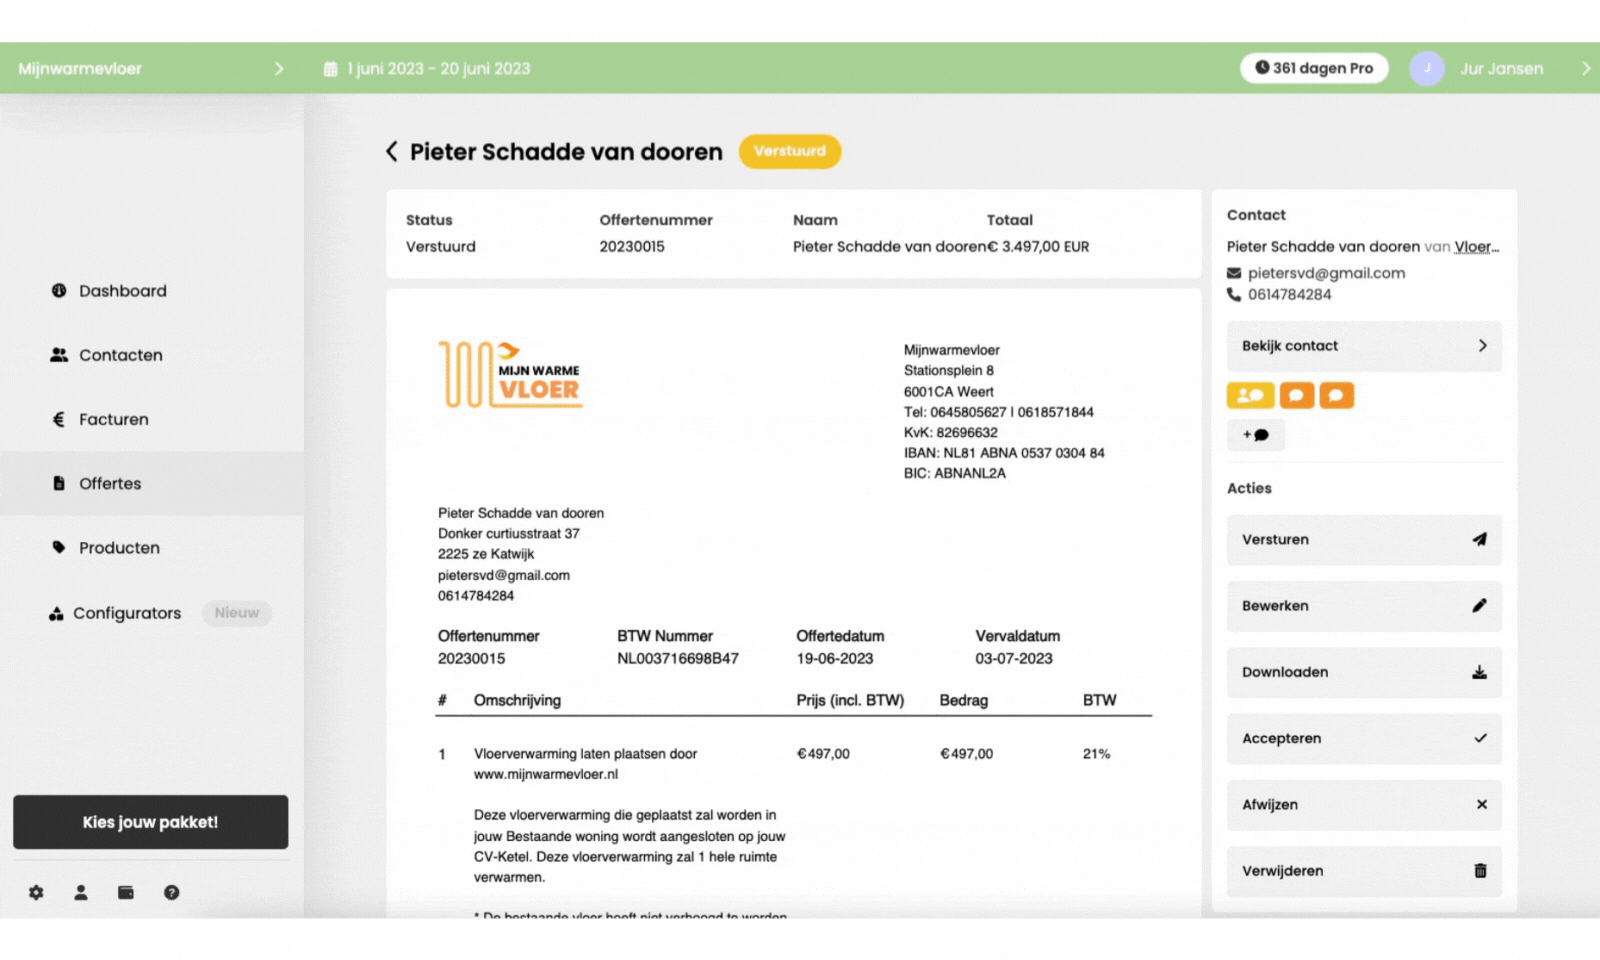Click the BTW Nummer NL003716698B47
Screen dimensions: 1600x960
(x=678, y=658)
